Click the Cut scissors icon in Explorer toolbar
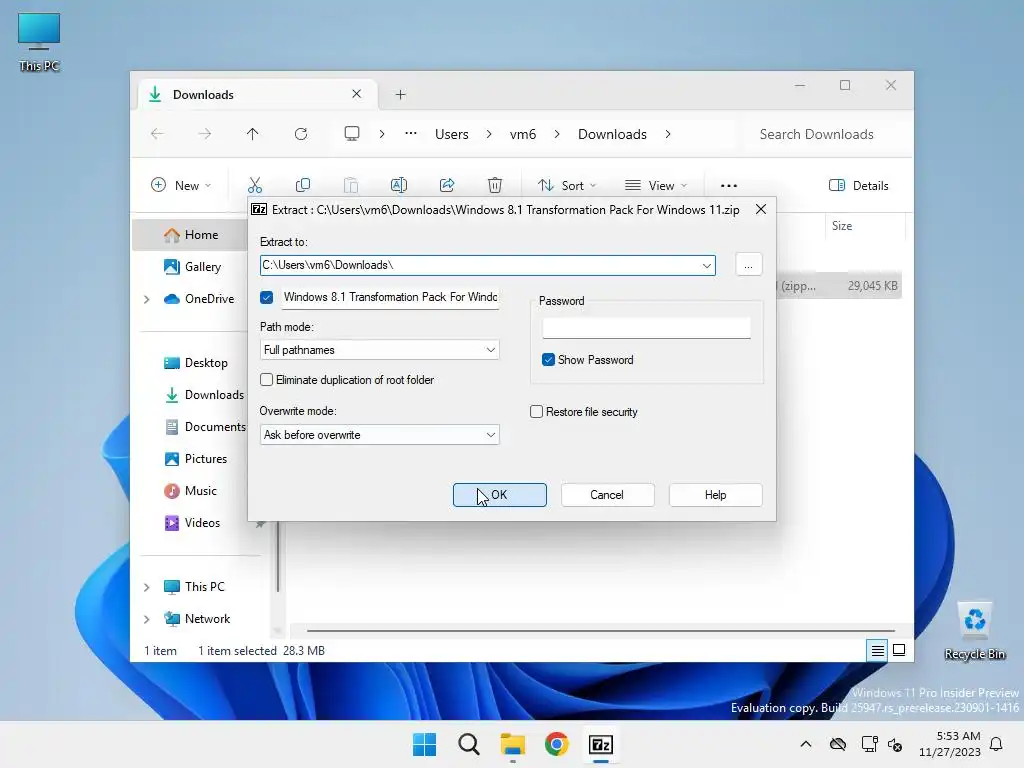 click(x=255, y=185)
